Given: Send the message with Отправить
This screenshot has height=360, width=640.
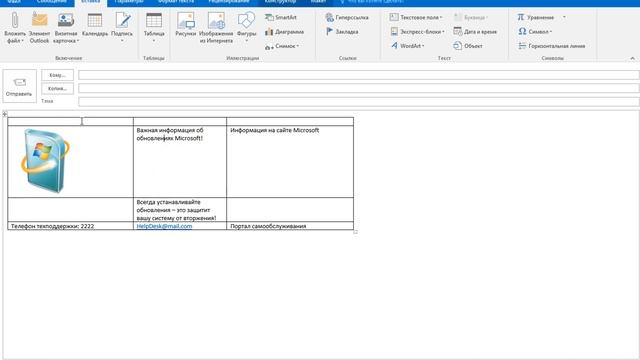Looking at the screenshot, I should (x=19, y=86).
